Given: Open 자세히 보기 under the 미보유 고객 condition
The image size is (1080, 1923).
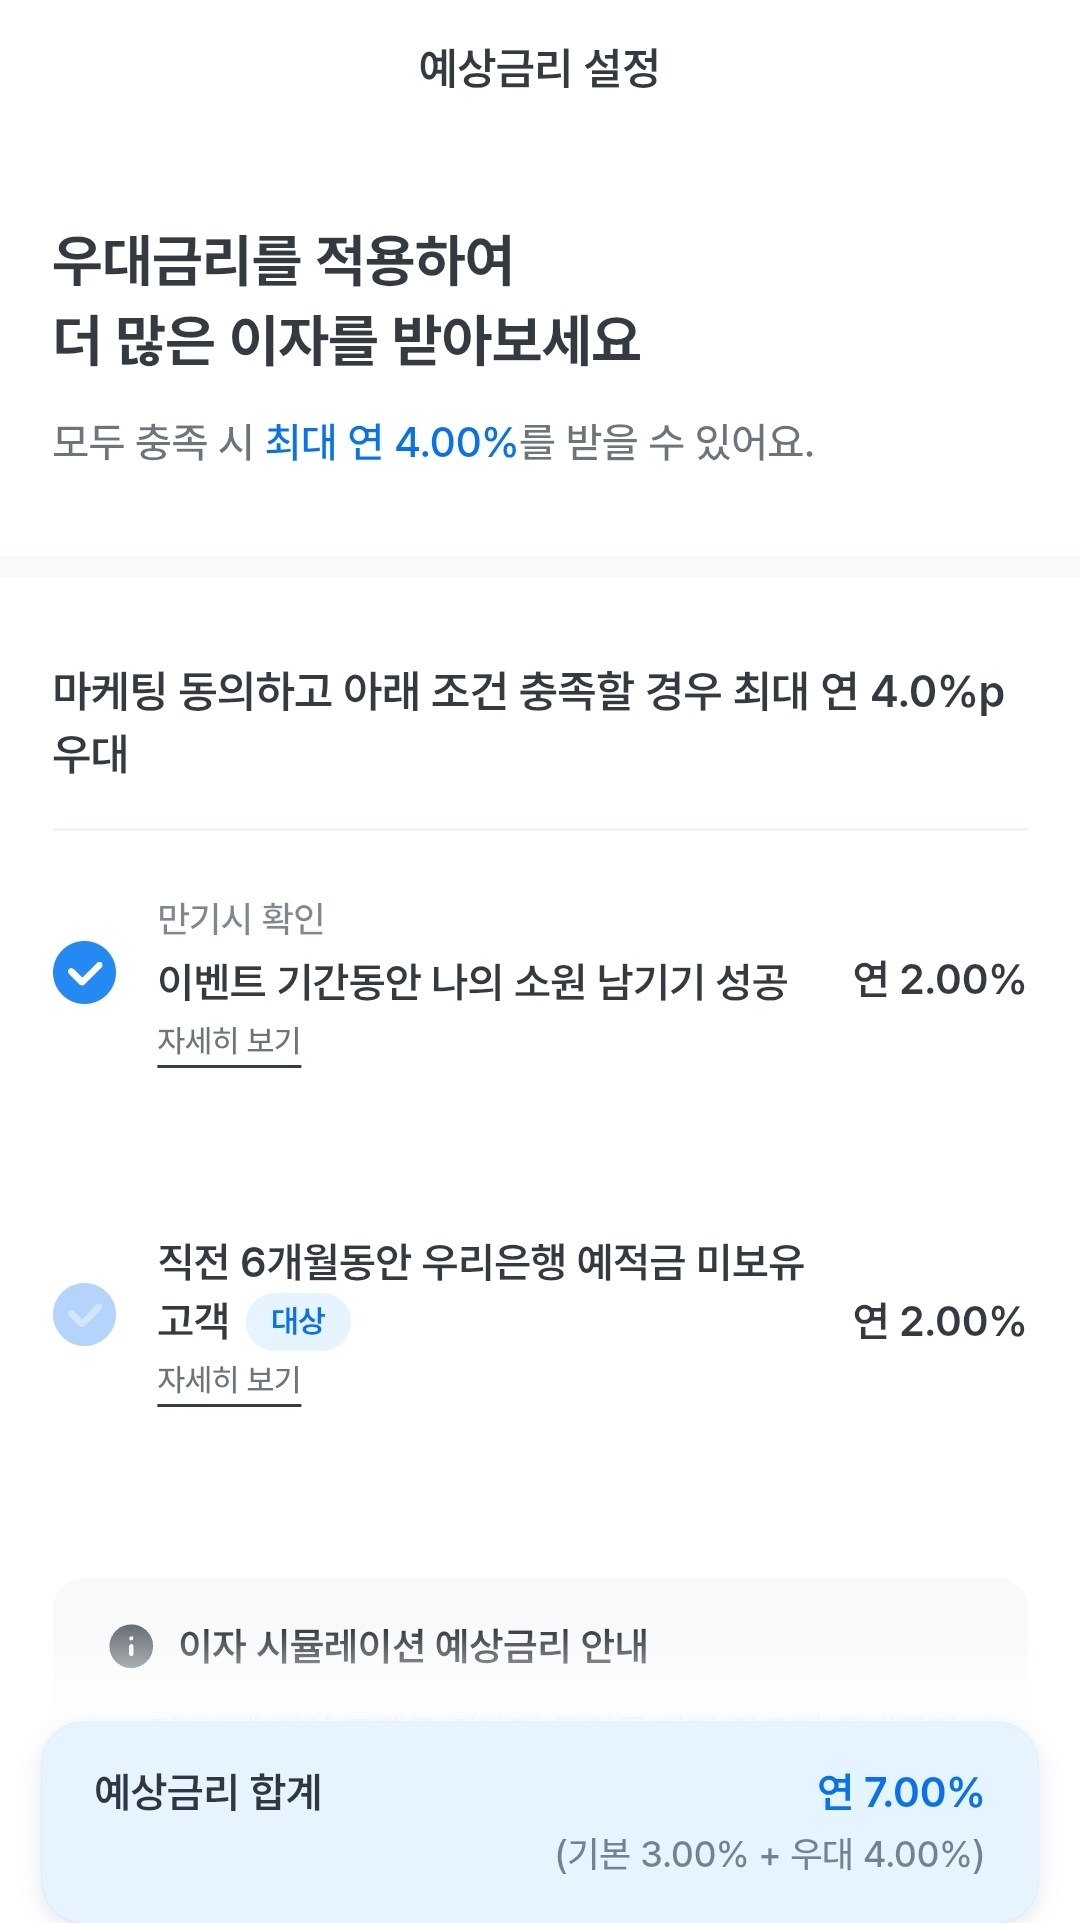Looking at the screenshot, I should (x=229, y=1380).
